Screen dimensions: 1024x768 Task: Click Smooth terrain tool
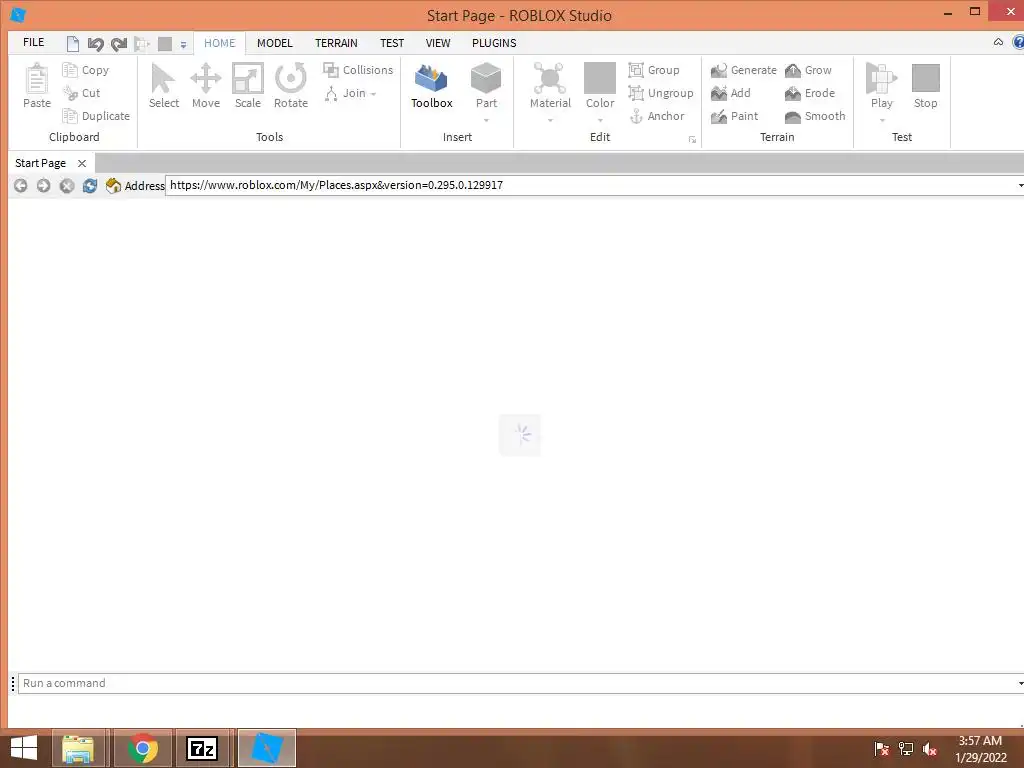tap(815, 116)
